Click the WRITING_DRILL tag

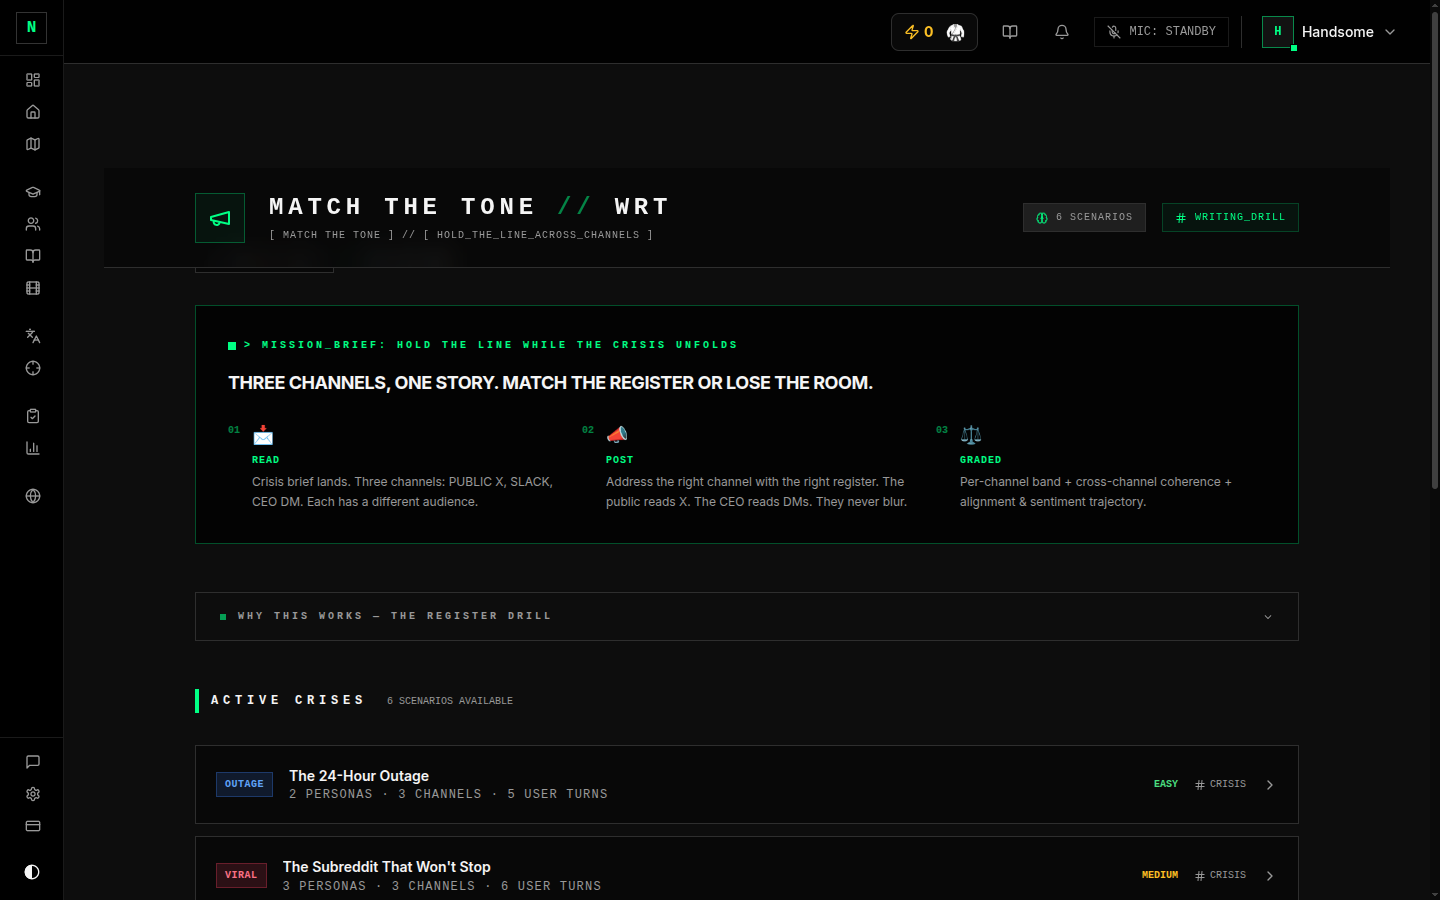tap(1230, 217)
